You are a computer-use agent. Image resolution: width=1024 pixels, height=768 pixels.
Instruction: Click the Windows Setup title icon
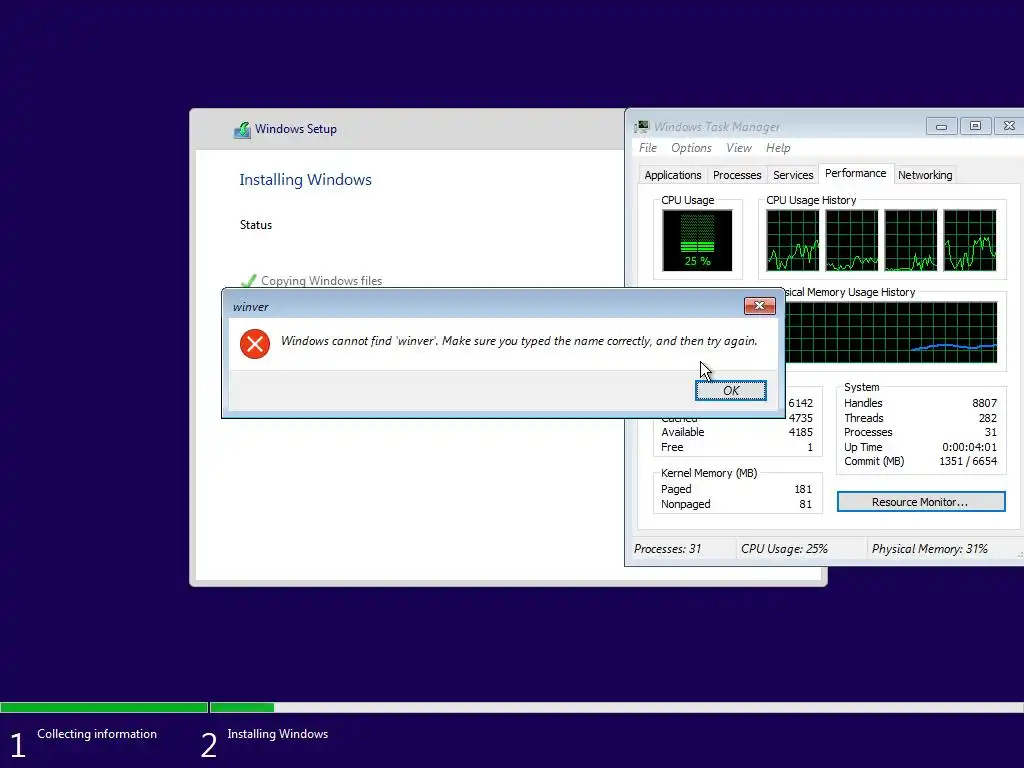click(242, 129)
